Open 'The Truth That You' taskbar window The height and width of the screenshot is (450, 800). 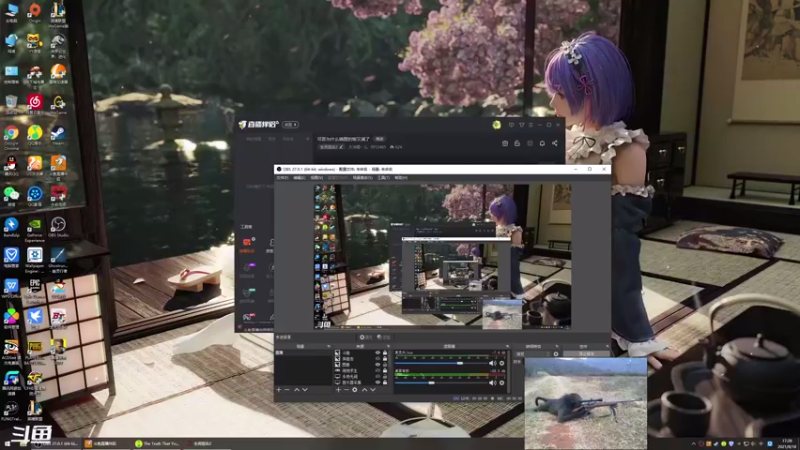[x=157, y=443]
